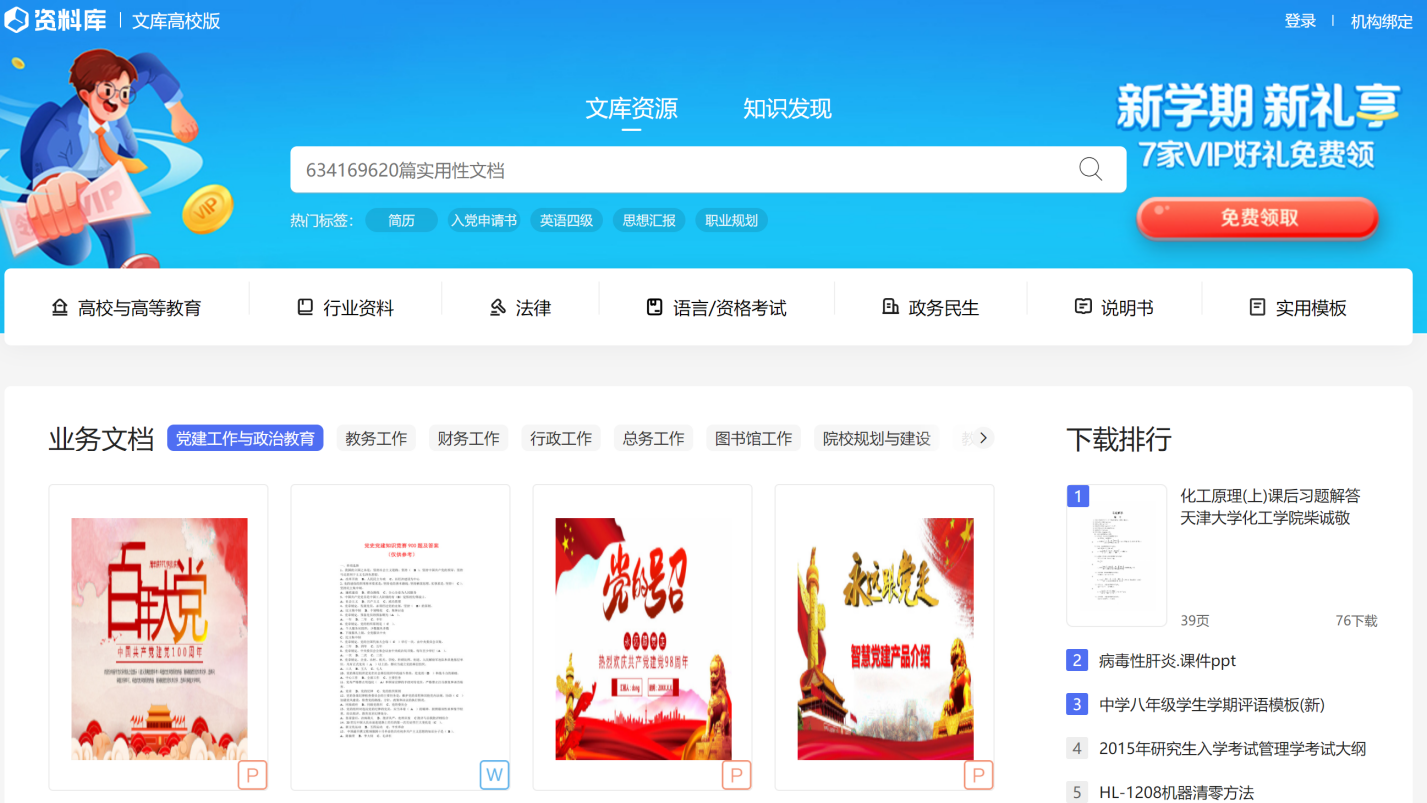This screenshot has width=1427, height=803.
Task: Select the 财务工作 category tab
Action: [x=468, y=438]
